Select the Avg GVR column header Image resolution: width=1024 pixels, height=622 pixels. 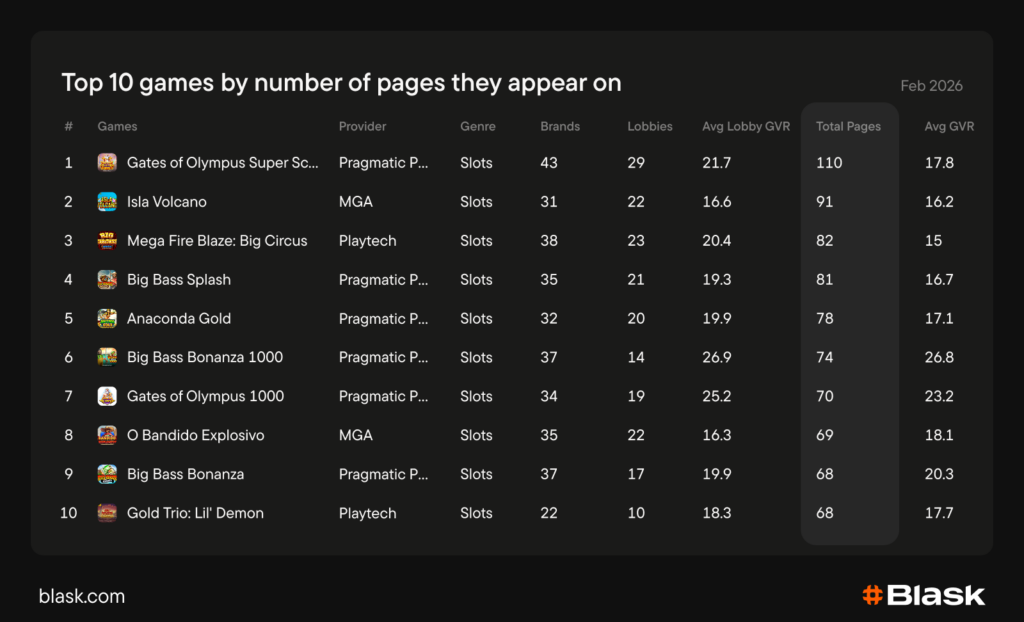pyautogui.click(x=949, y=127)
